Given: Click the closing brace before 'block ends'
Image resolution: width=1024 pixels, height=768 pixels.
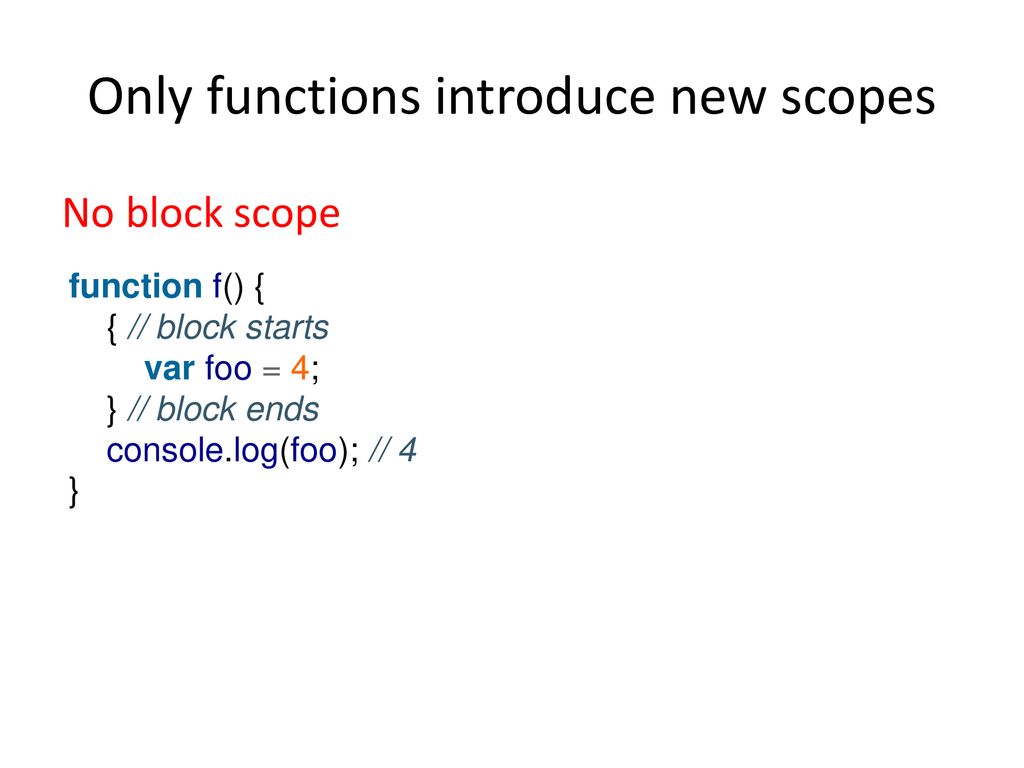Looking at the screenshot, I should coord(112,411).
